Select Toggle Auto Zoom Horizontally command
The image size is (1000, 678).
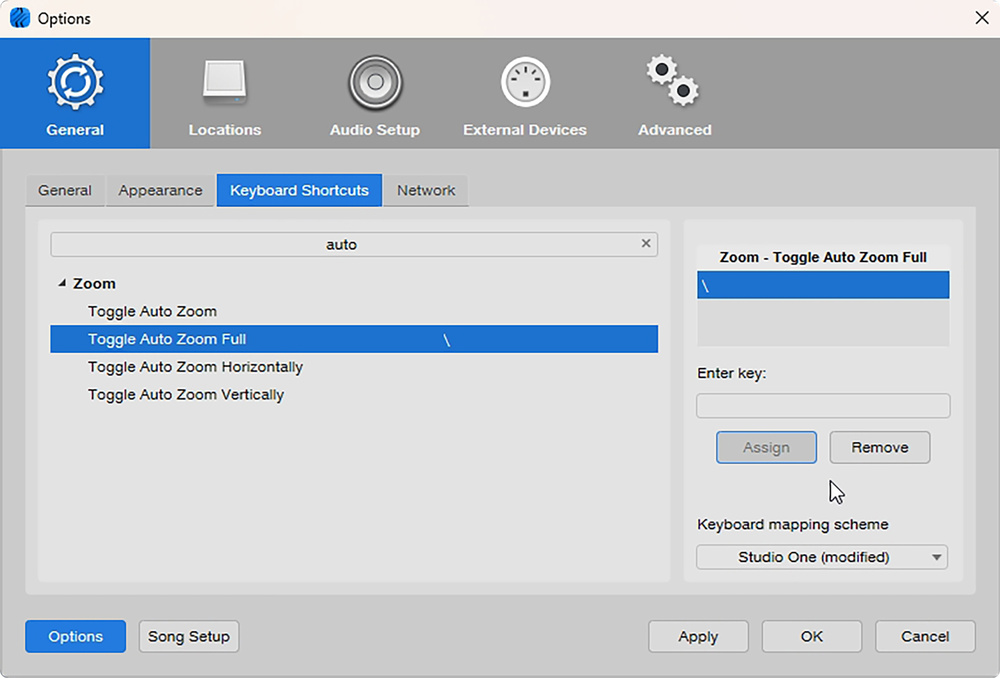coord(195,367)
